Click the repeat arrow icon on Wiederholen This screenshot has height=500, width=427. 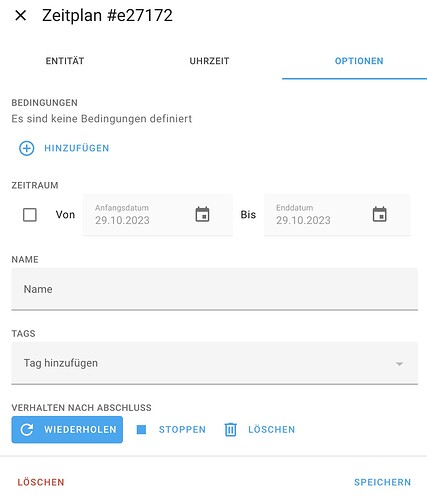tap(27, 430)
